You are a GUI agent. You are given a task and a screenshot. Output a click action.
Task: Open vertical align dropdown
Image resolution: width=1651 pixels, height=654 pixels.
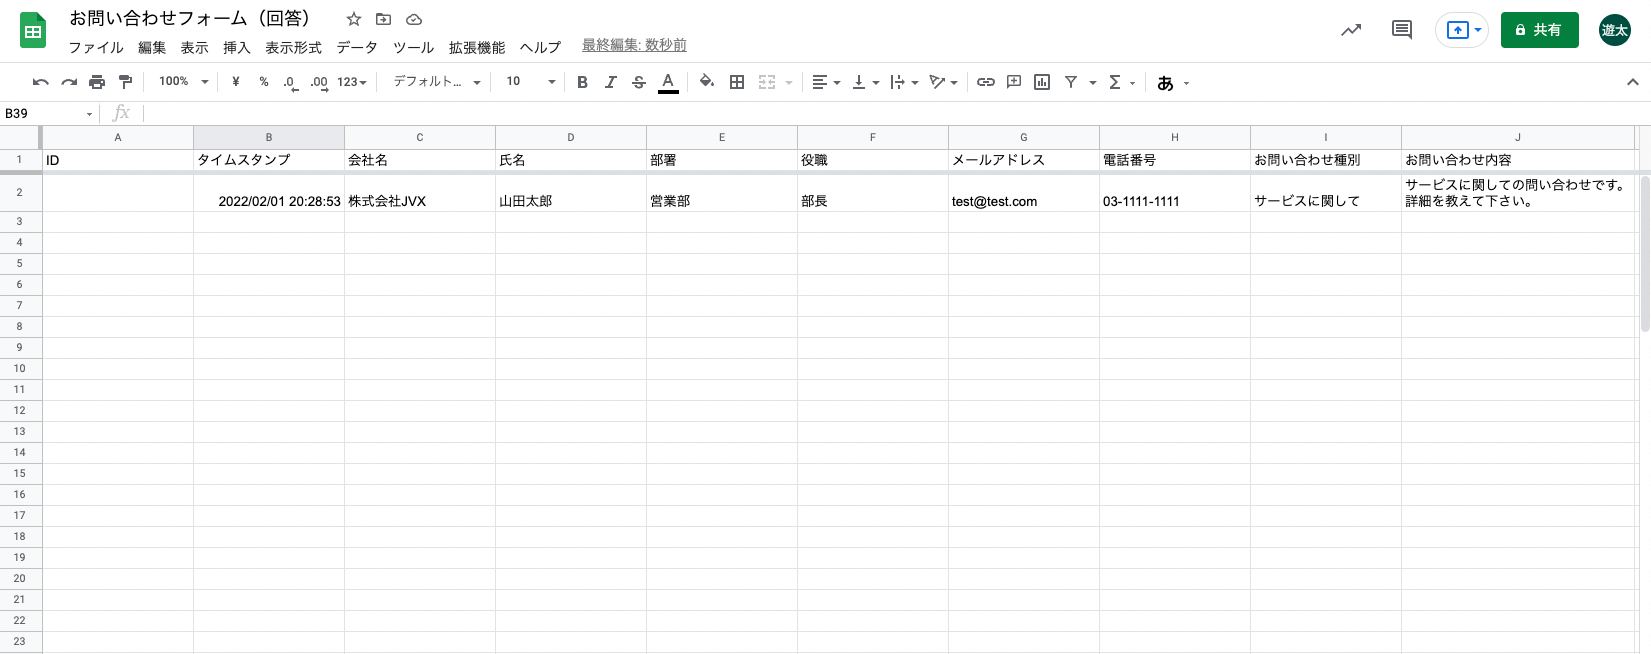pos(865,82)
